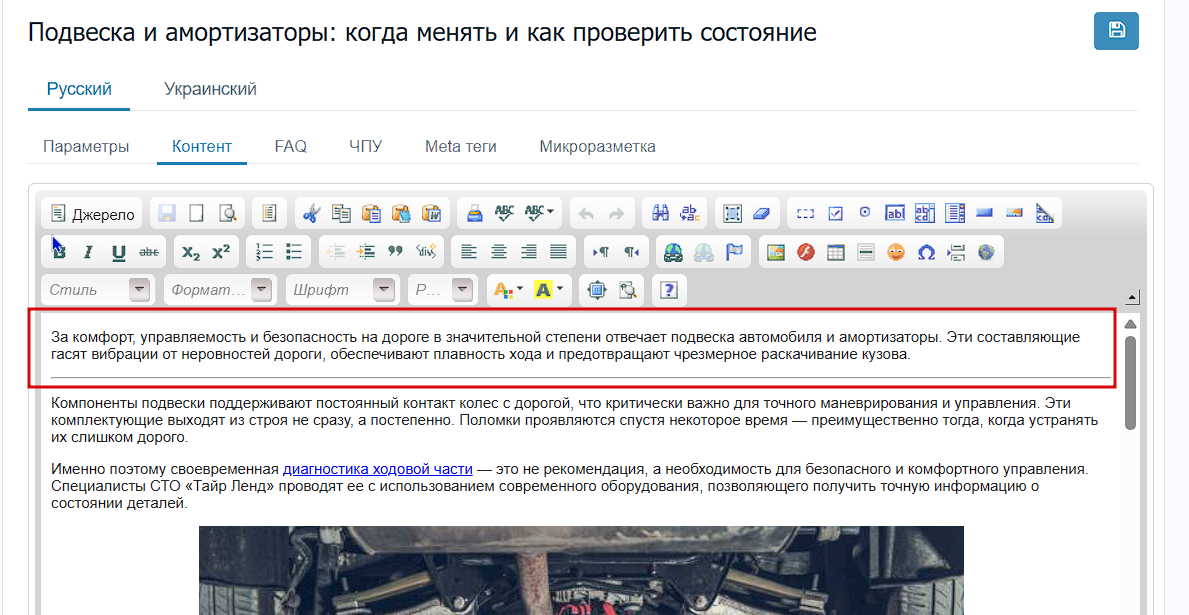The height and width of the screenshot is (615, 1189).
Task: Insert a selection list form element
Action: (x=955, y=214)
